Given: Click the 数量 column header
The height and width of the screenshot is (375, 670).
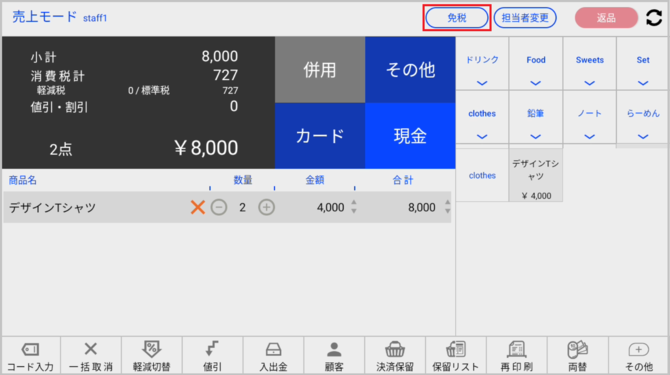Looking at the screenshot, I should [243, 180].
